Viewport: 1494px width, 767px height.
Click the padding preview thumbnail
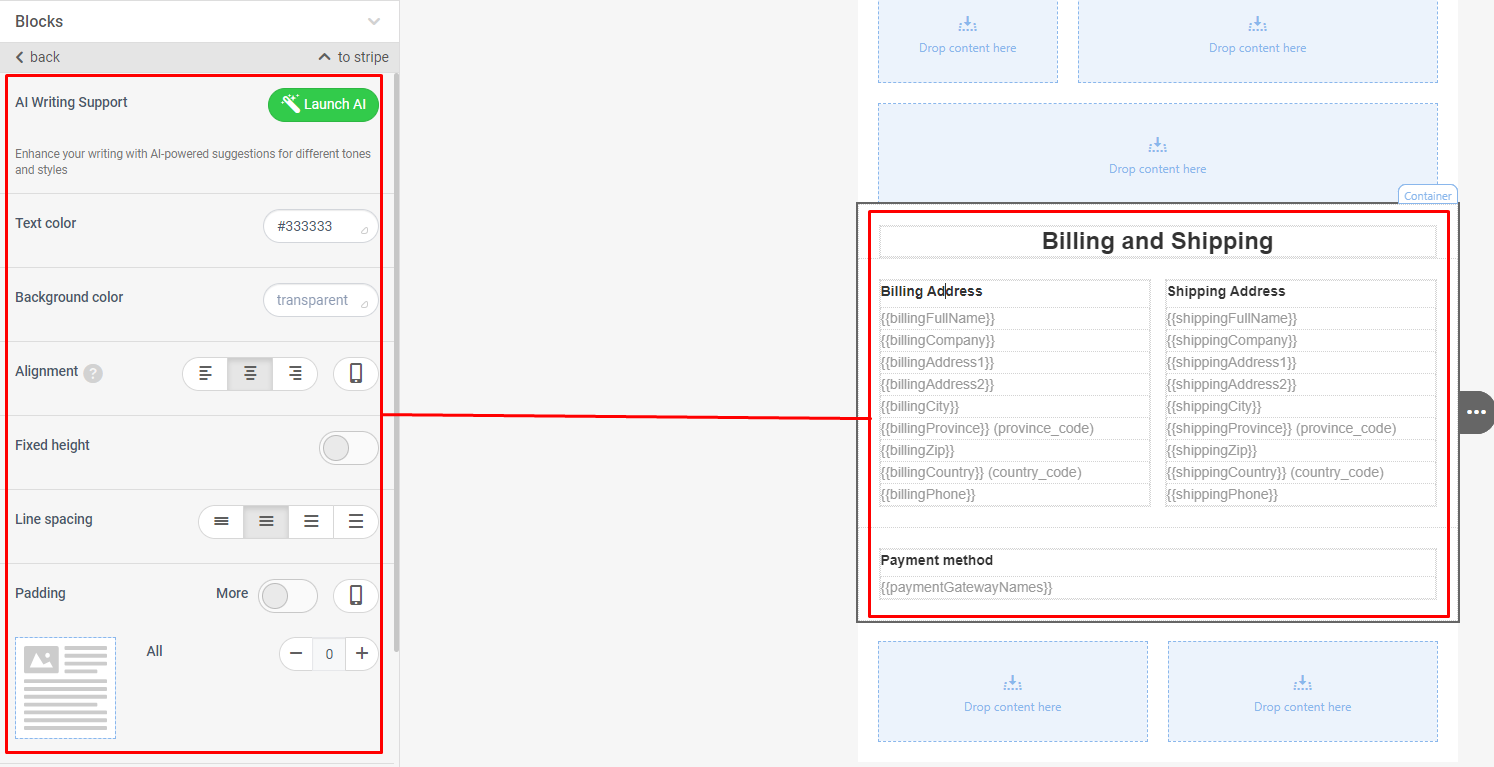click(x=65, y=688)
